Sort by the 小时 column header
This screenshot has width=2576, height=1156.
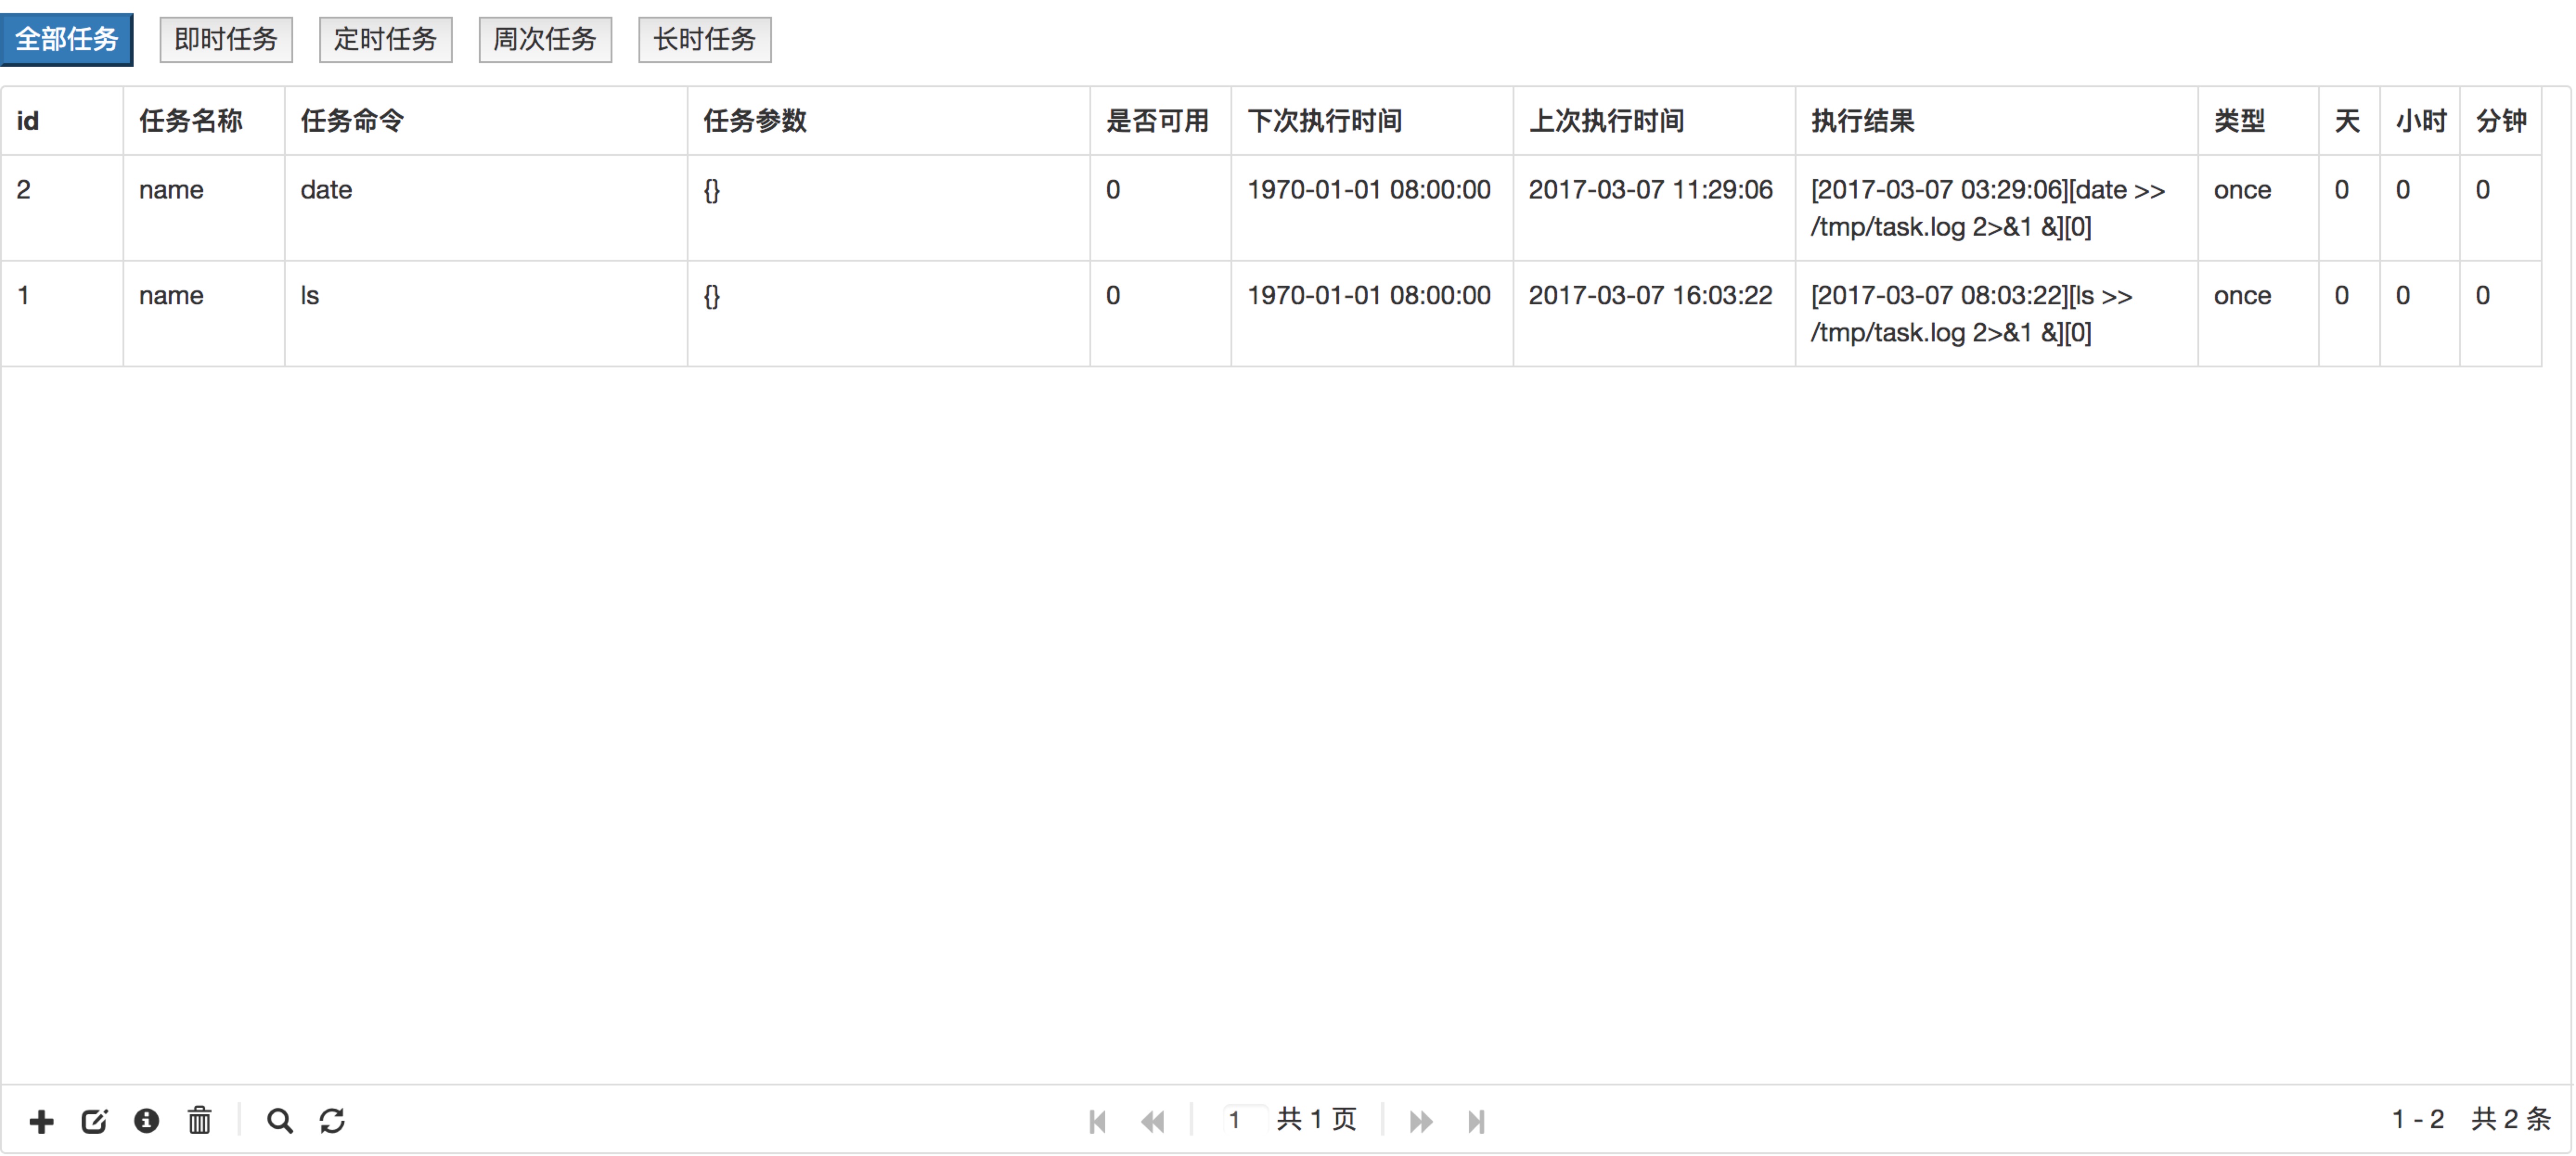click(x=2420, y=121)
